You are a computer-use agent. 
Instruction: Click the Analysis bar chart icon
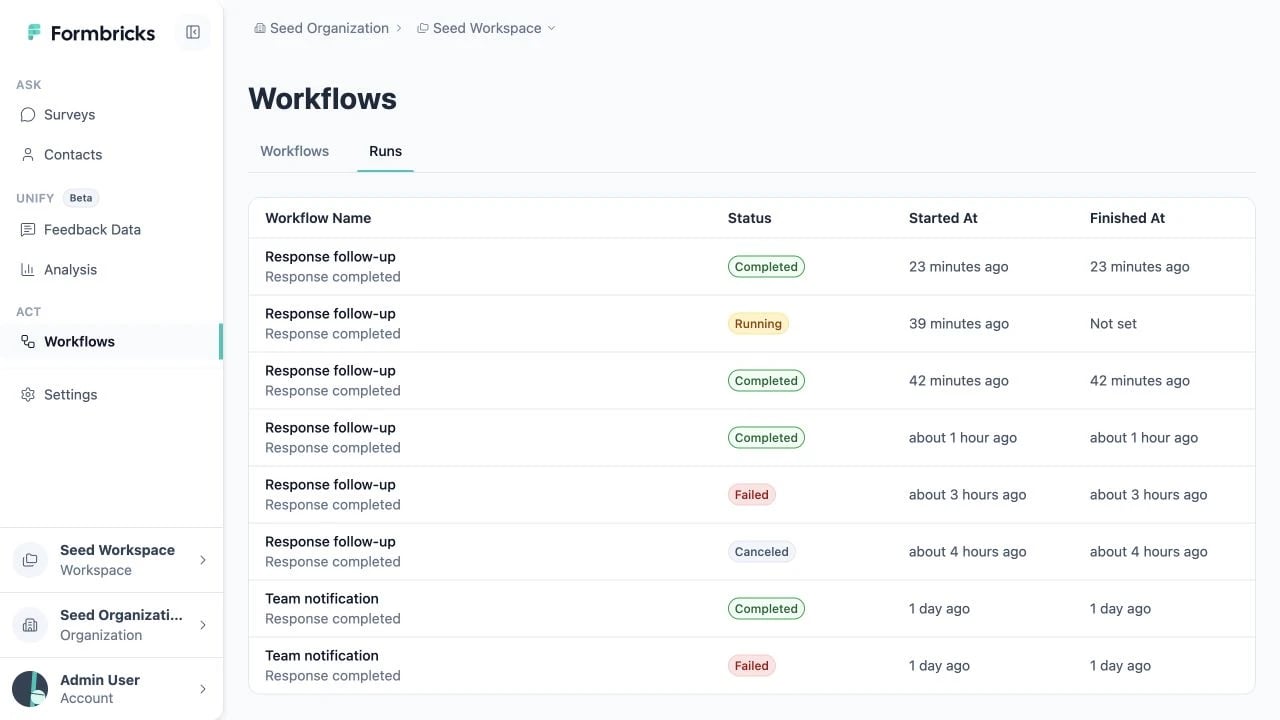pos(28,270)
